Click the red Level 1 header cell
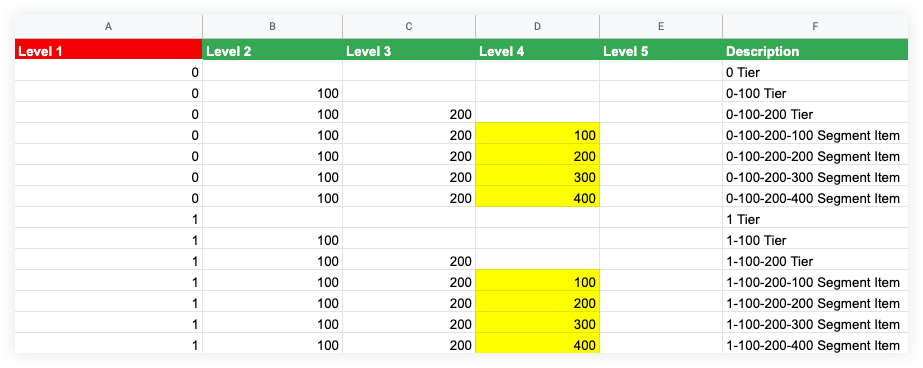This screenshot has width=923, height=368. [x=108, y=49]
